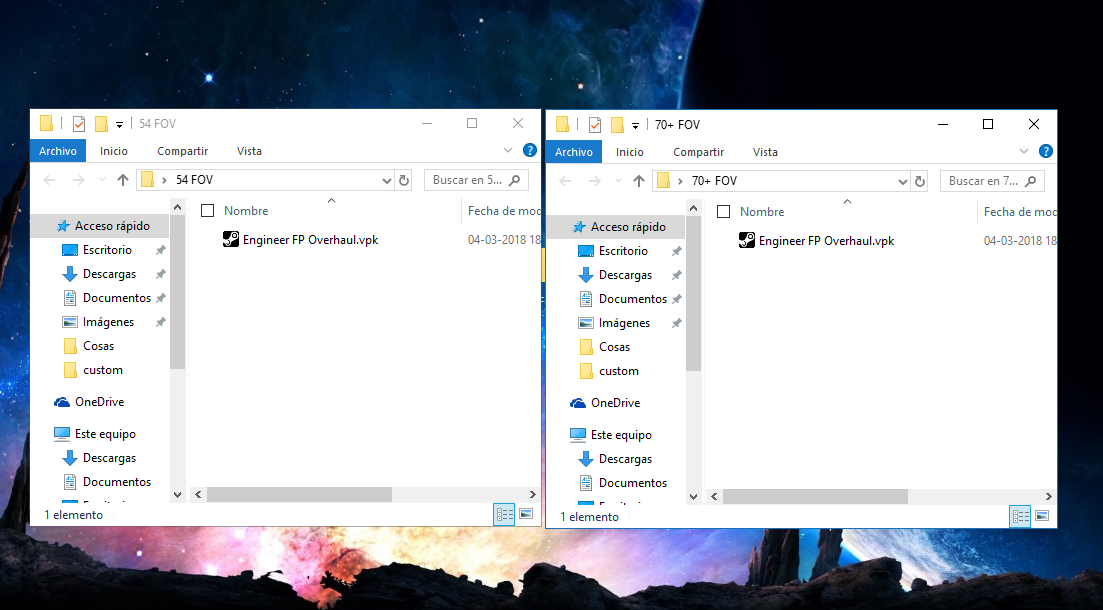
Task: Expand the ribbon in 70+ FOV window
Action: [x=1024, y=151]
